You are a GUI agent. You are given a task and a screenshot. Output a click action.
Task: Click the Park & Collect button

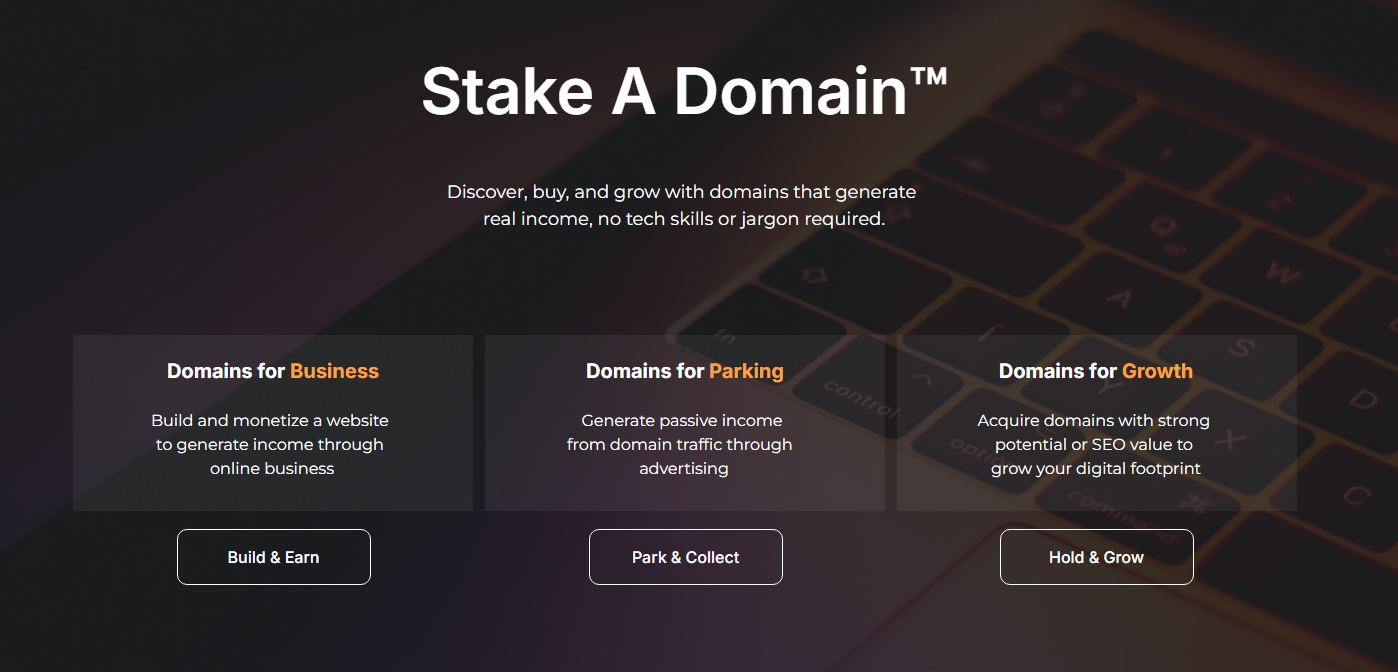(x=685, y=557)
